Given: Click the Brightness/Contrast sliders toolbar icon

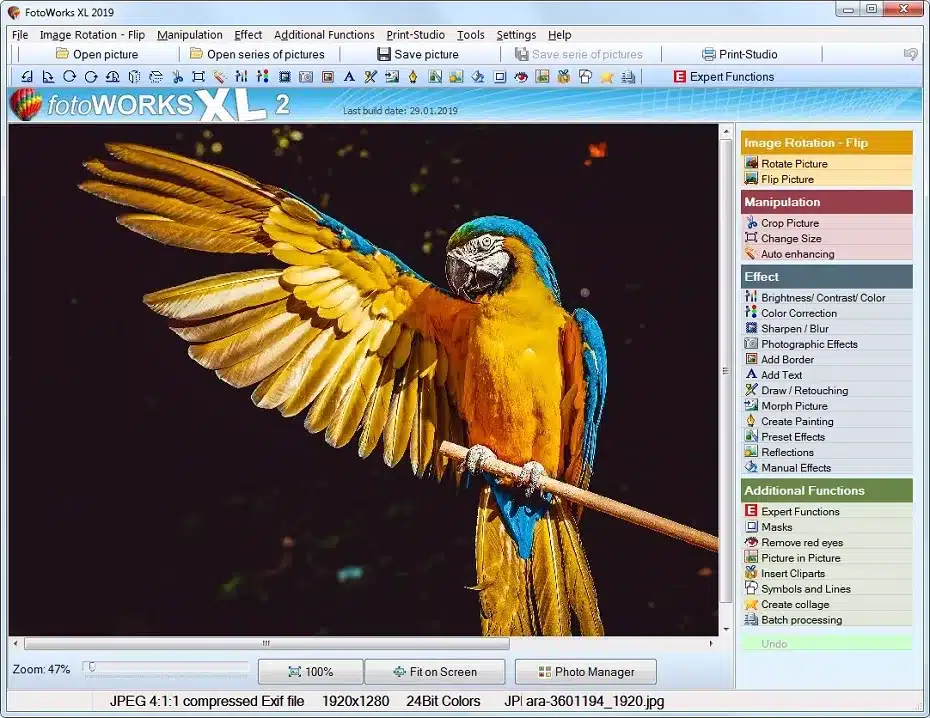Looking at the screenshot, I should 241,76.
